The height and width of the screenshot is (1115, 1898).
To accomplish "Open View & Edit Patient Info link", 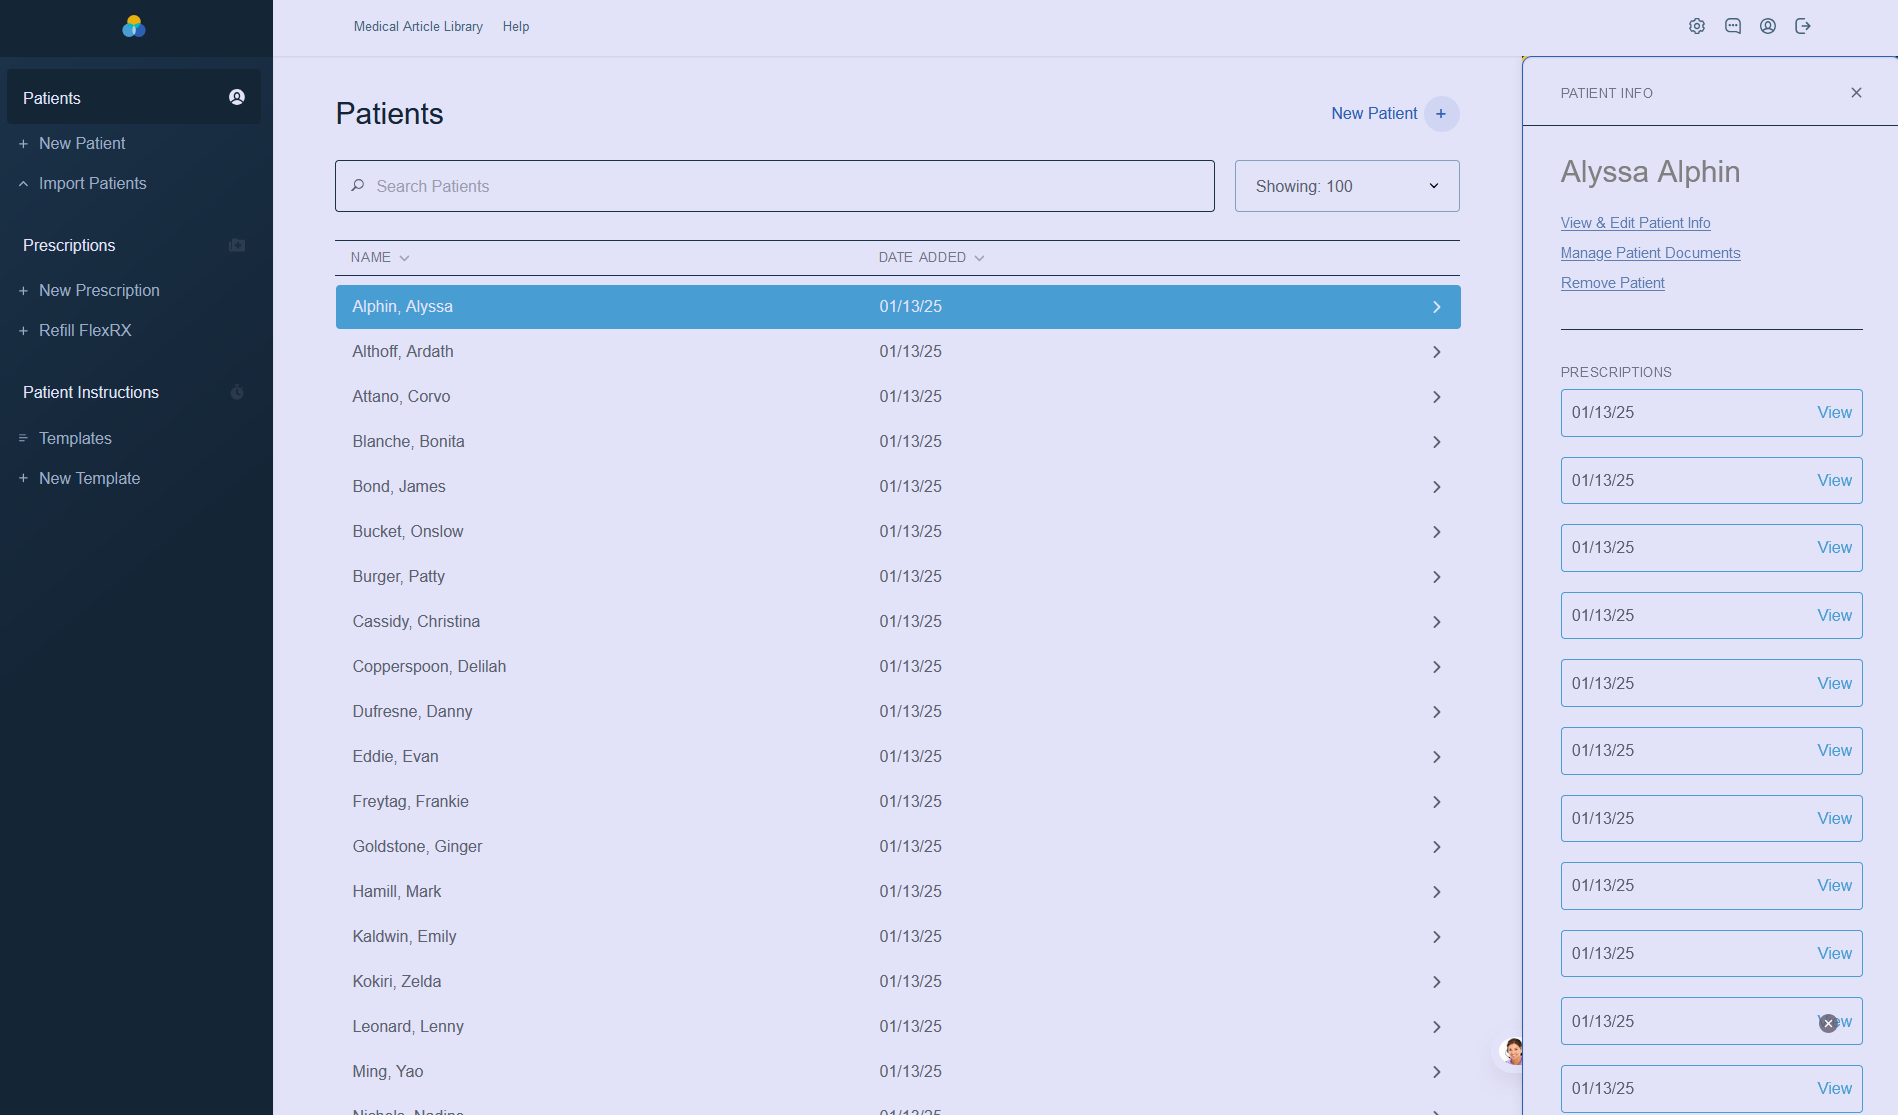I will (x=1635, y=222).
